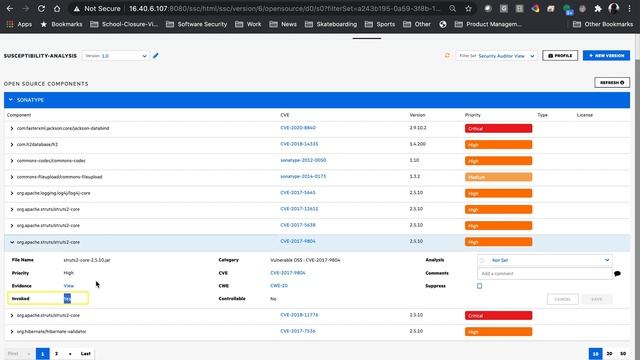Open CVE-2017-7536 link in hibernate row

click(x=298, y=331)
